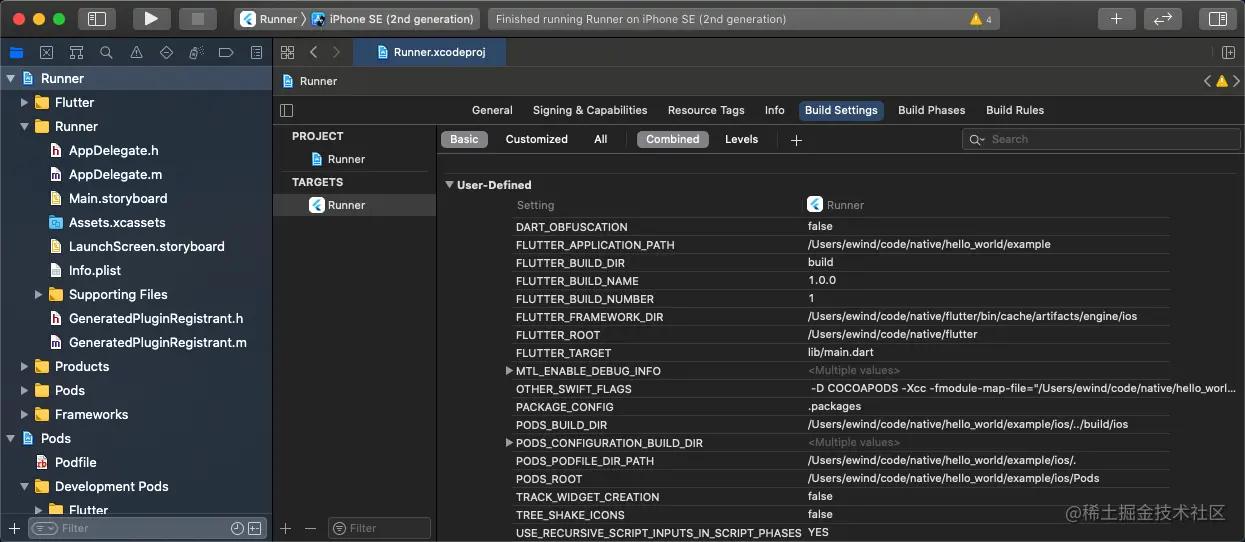Open the Build Rules tab

pos(1015,110)
